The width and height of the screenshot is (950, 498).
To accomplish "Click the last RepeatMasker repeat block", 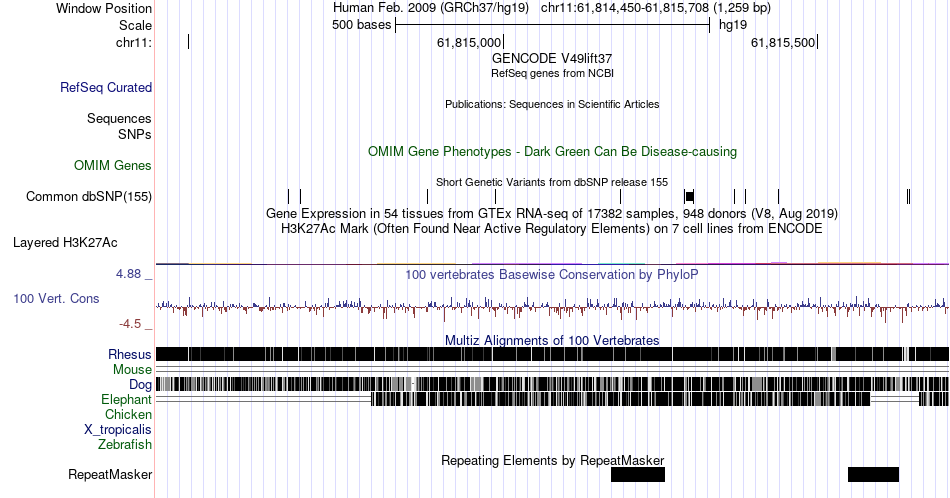I will pos(874,474).
